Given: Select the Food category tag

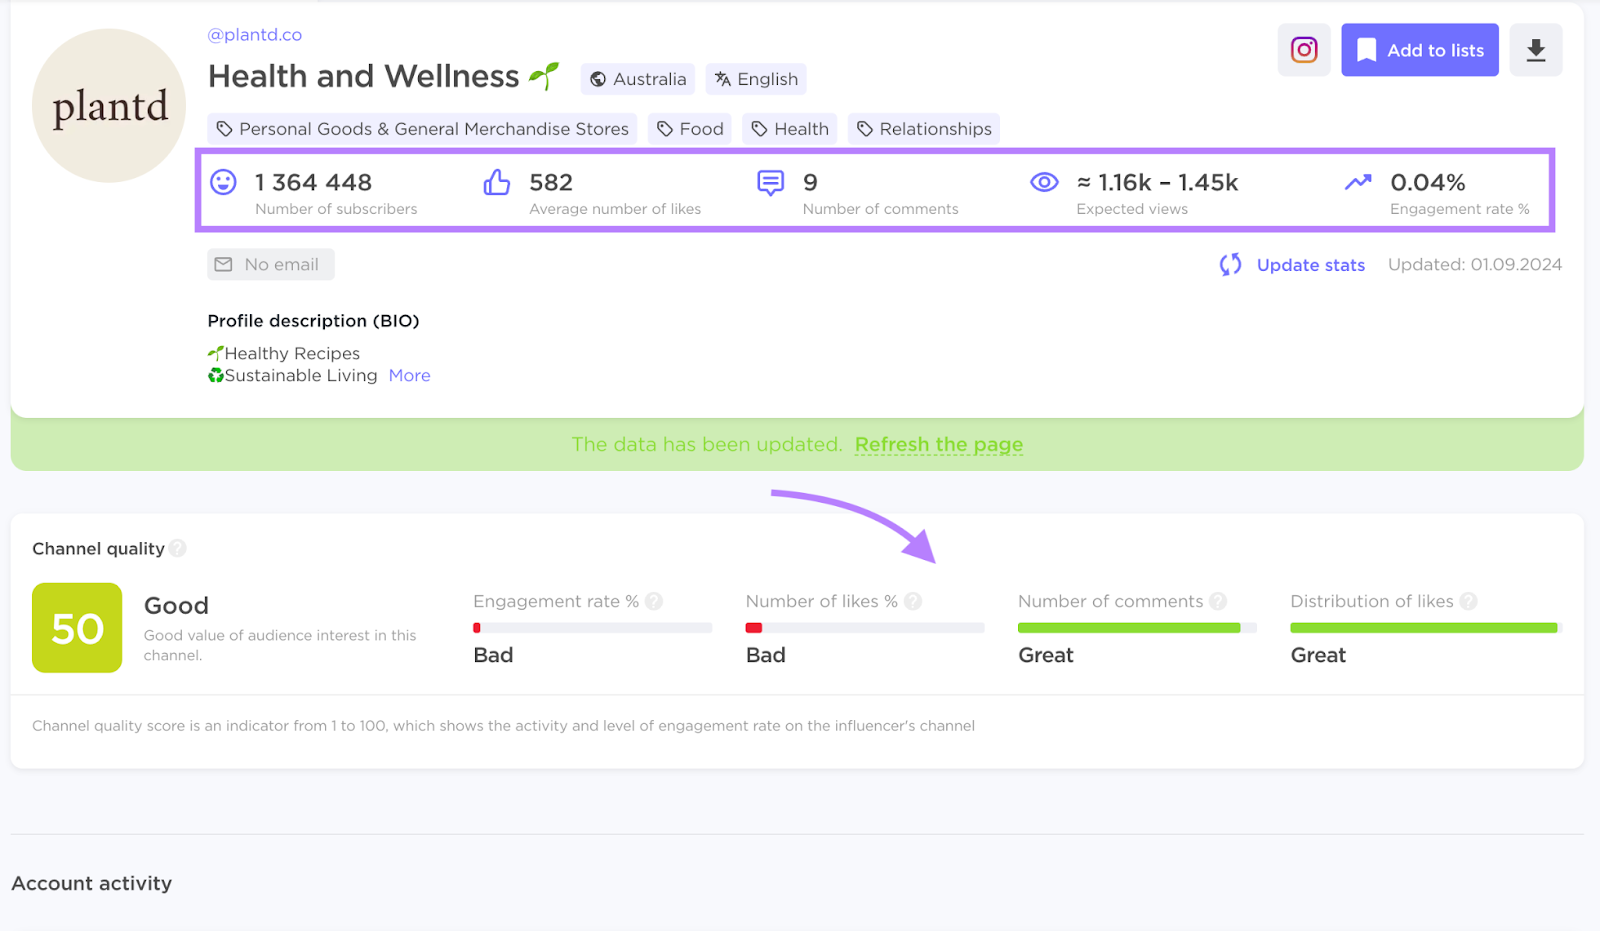Looking at the screenshot, I should tap(689, 128).
